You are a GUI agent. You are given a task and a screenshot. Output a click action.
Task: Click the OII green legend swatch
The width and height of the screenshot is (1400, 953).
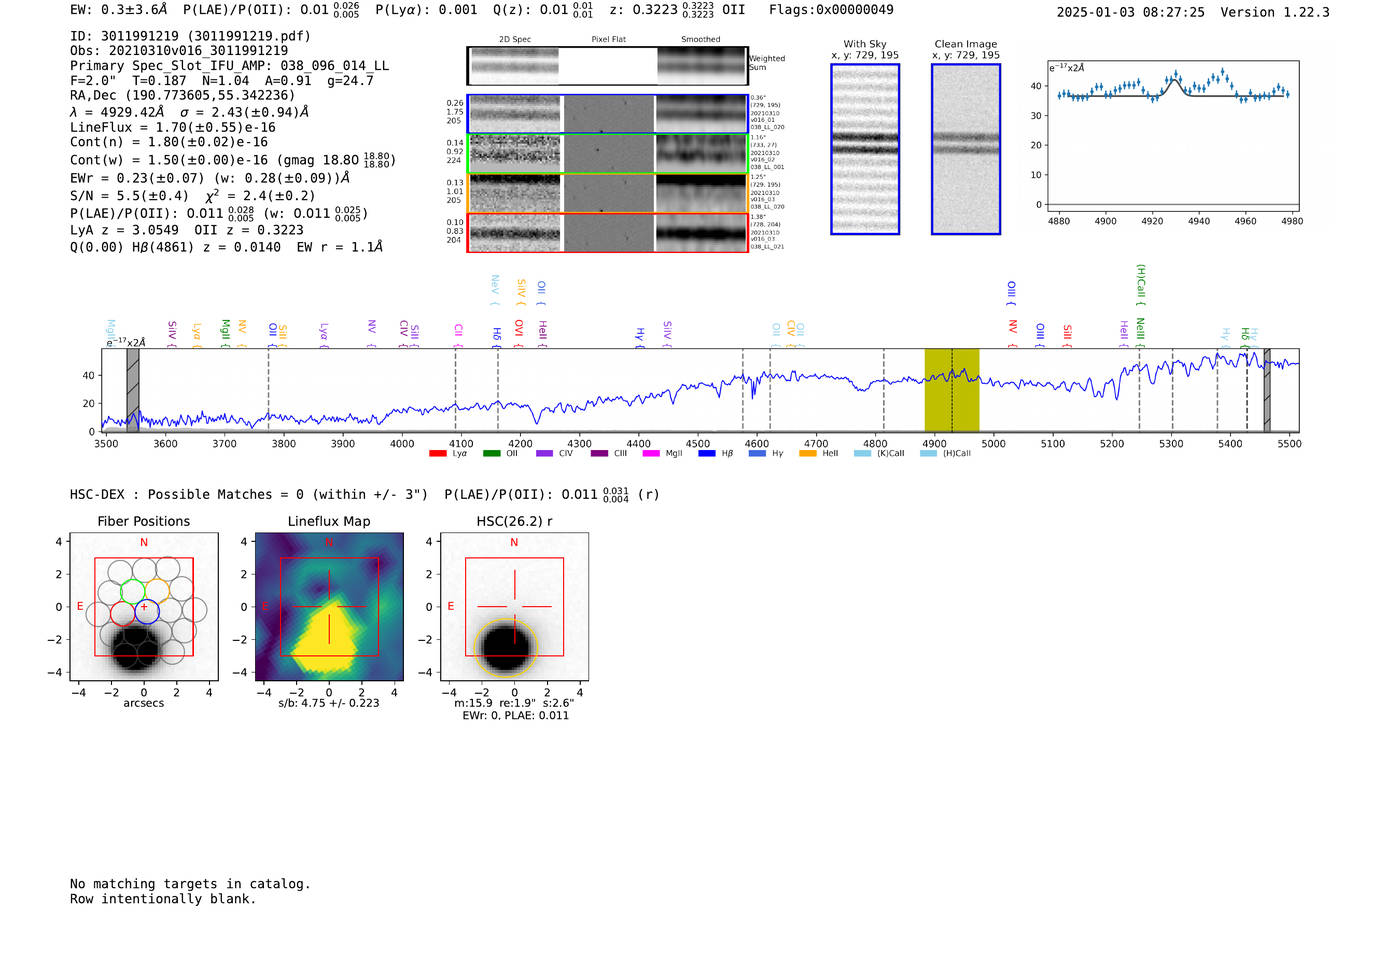491,454
